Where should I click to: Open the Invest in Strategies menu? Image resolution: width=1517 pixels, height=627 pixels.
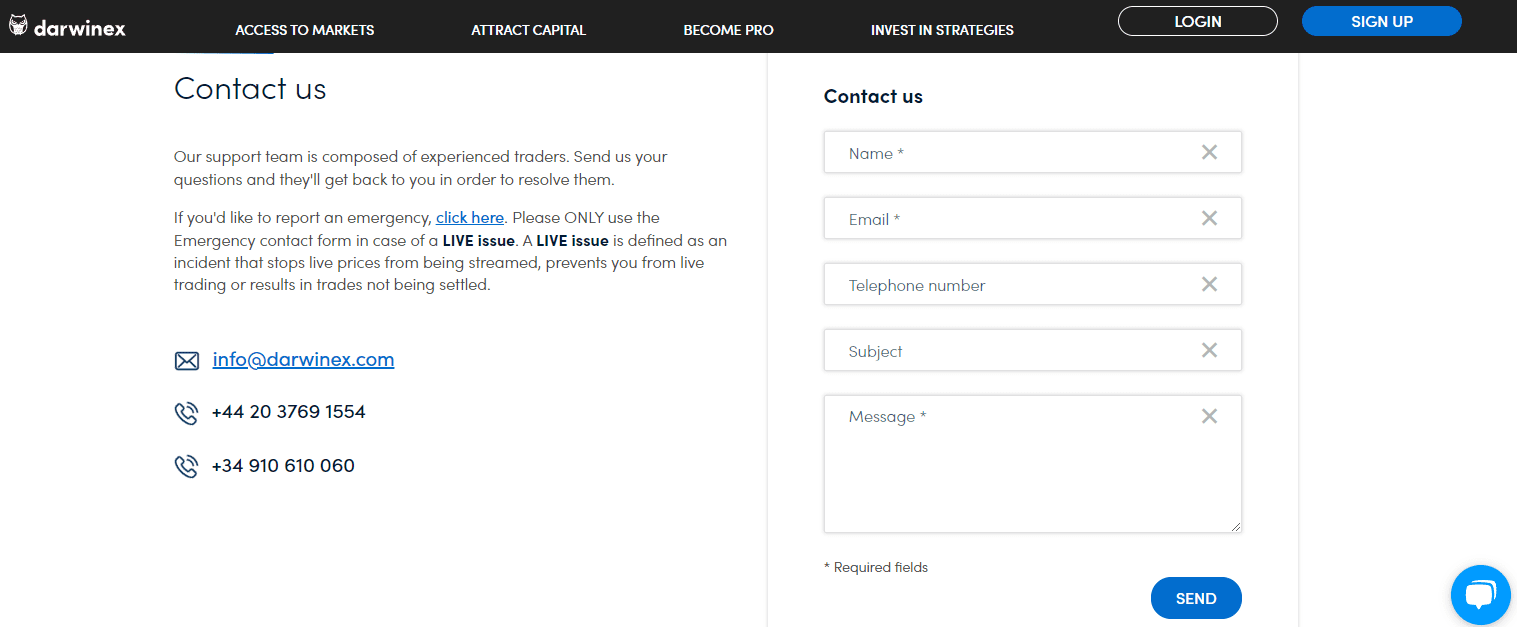tap(942, 30)
